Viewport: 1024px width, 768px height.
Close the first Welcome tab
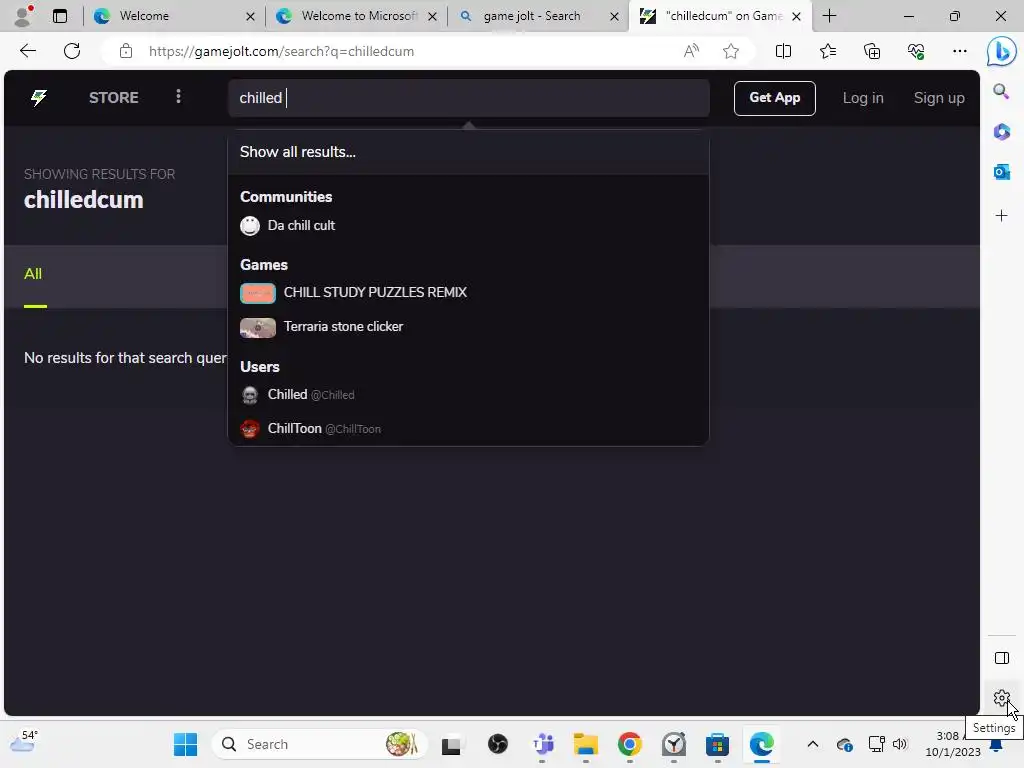click(x=250, y=16)
